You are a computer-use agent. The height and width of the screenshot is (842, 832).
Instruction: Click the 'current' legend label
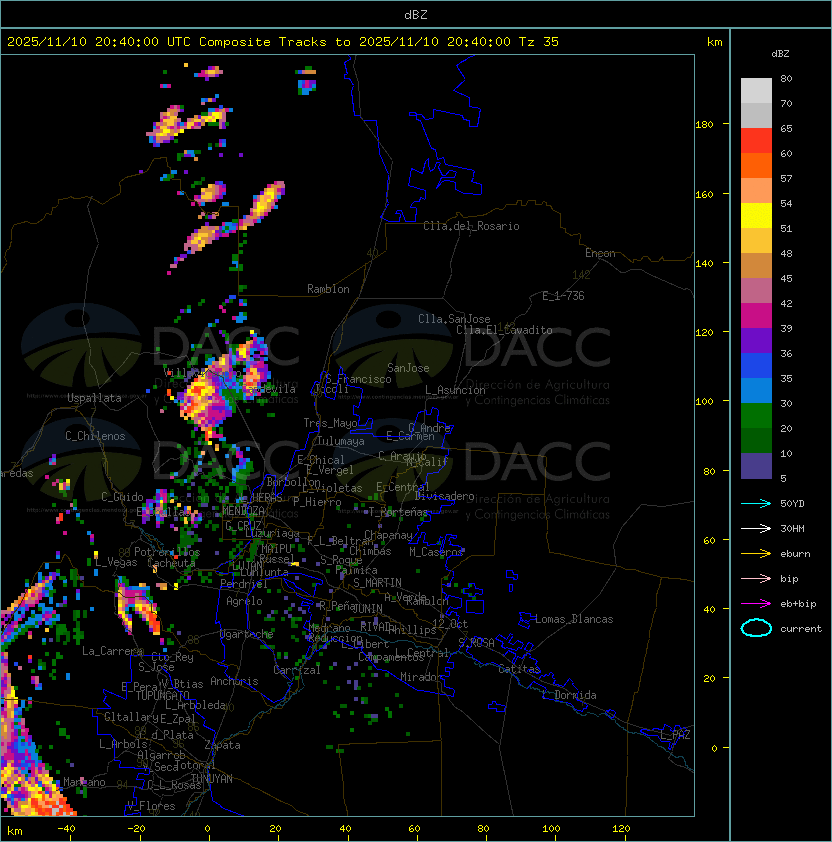click(x=801, y=629)
